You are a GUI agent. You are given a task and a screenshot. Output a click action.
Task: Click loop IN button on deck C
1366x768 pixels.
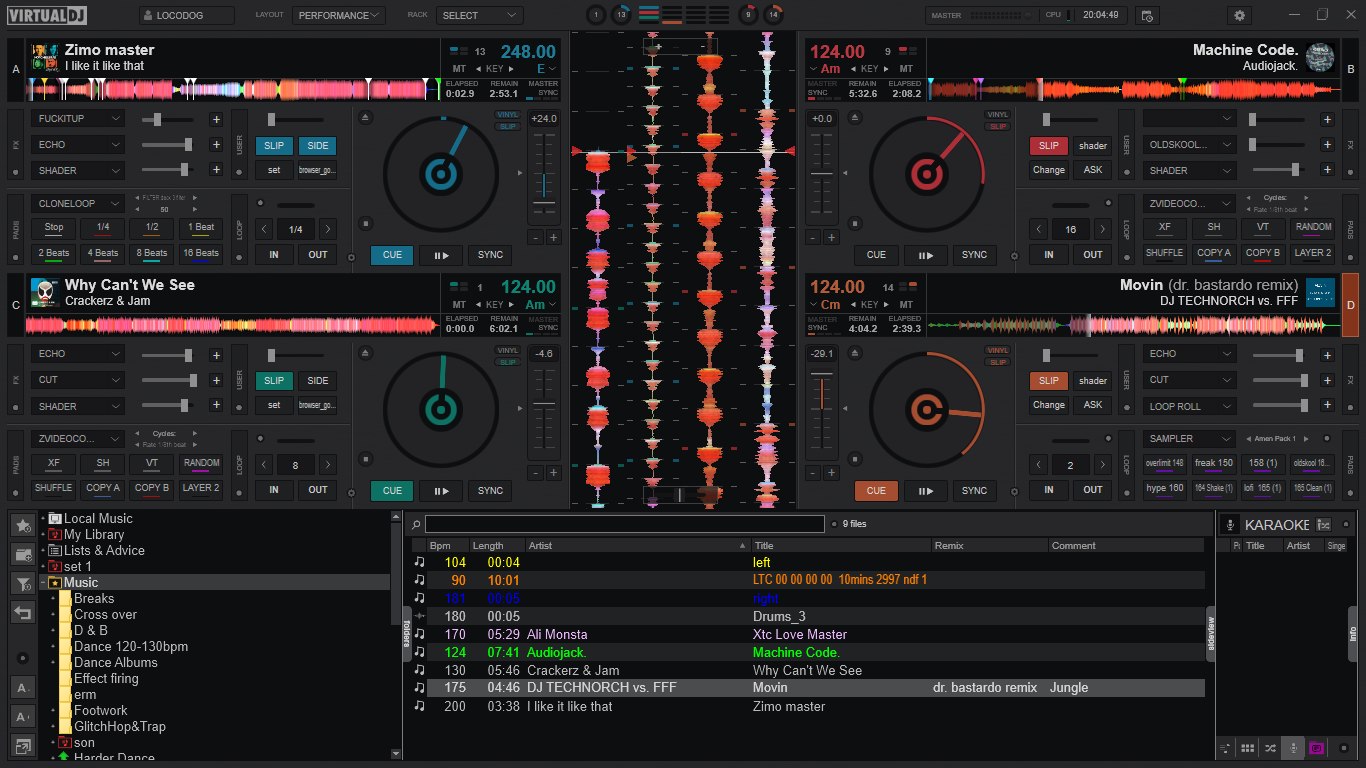[x=274, y=490]
